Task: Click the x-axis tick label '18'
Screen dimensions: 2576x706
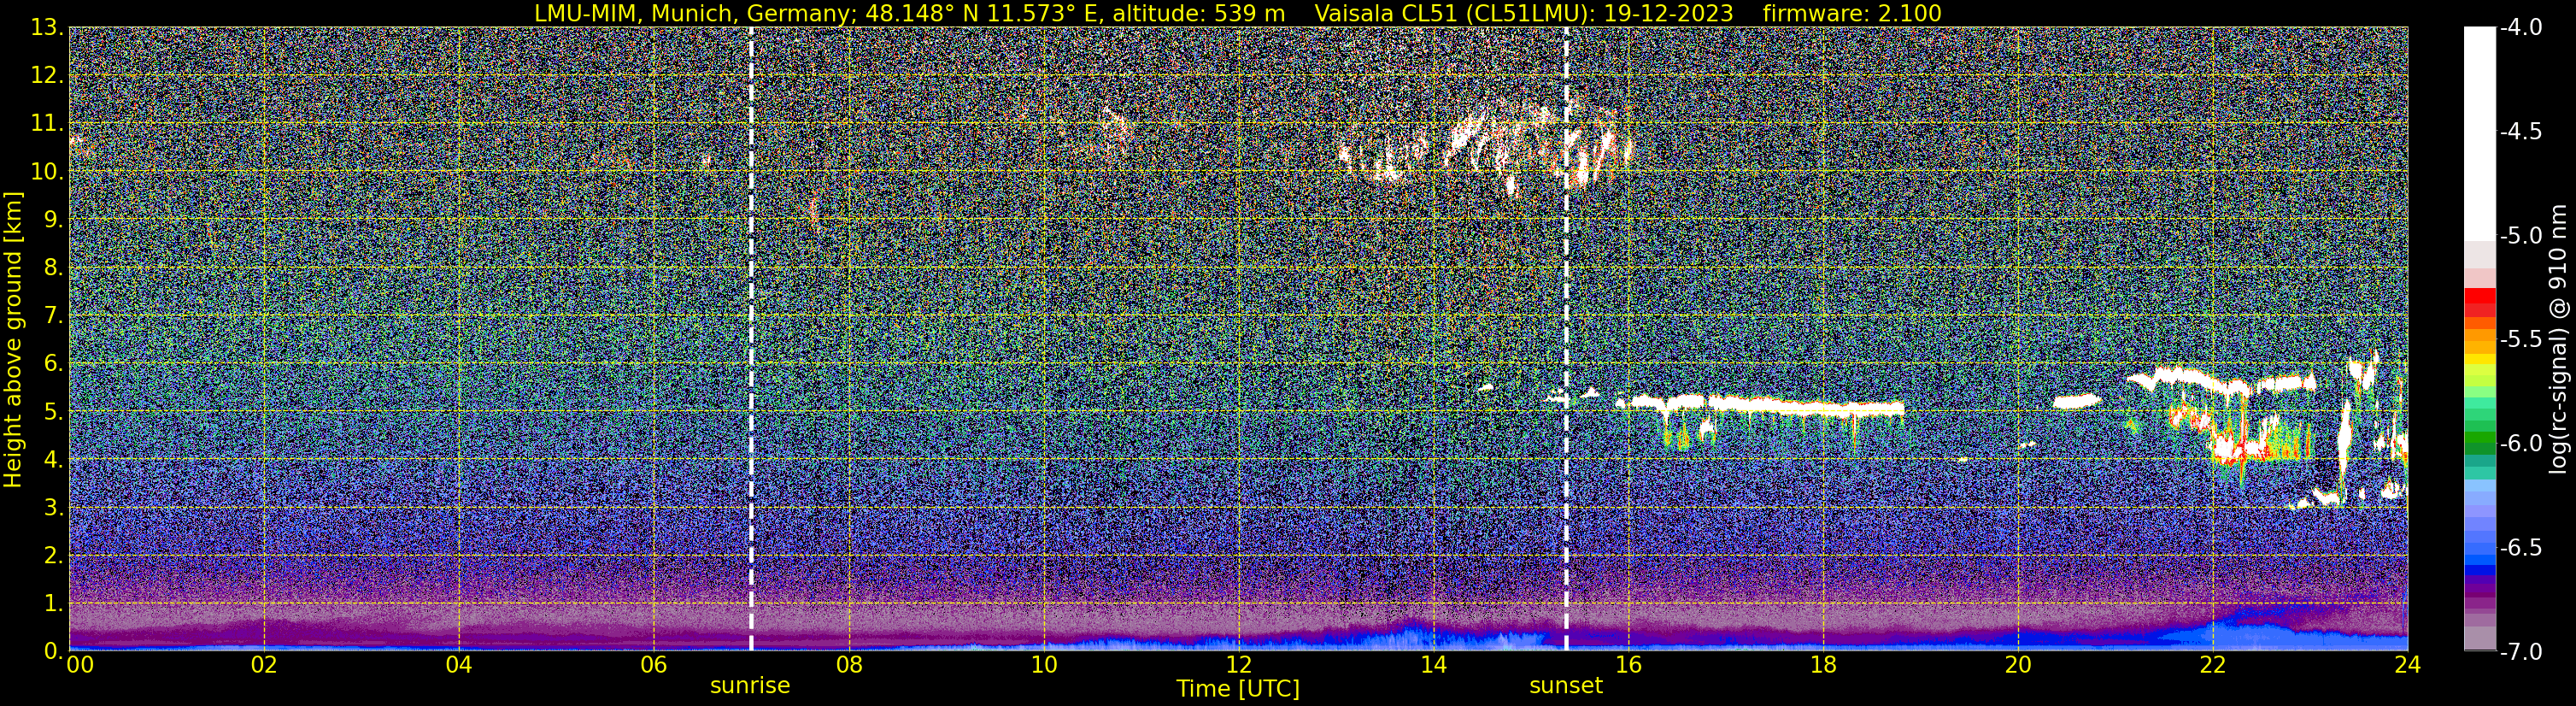Action: coord(1824,664)
